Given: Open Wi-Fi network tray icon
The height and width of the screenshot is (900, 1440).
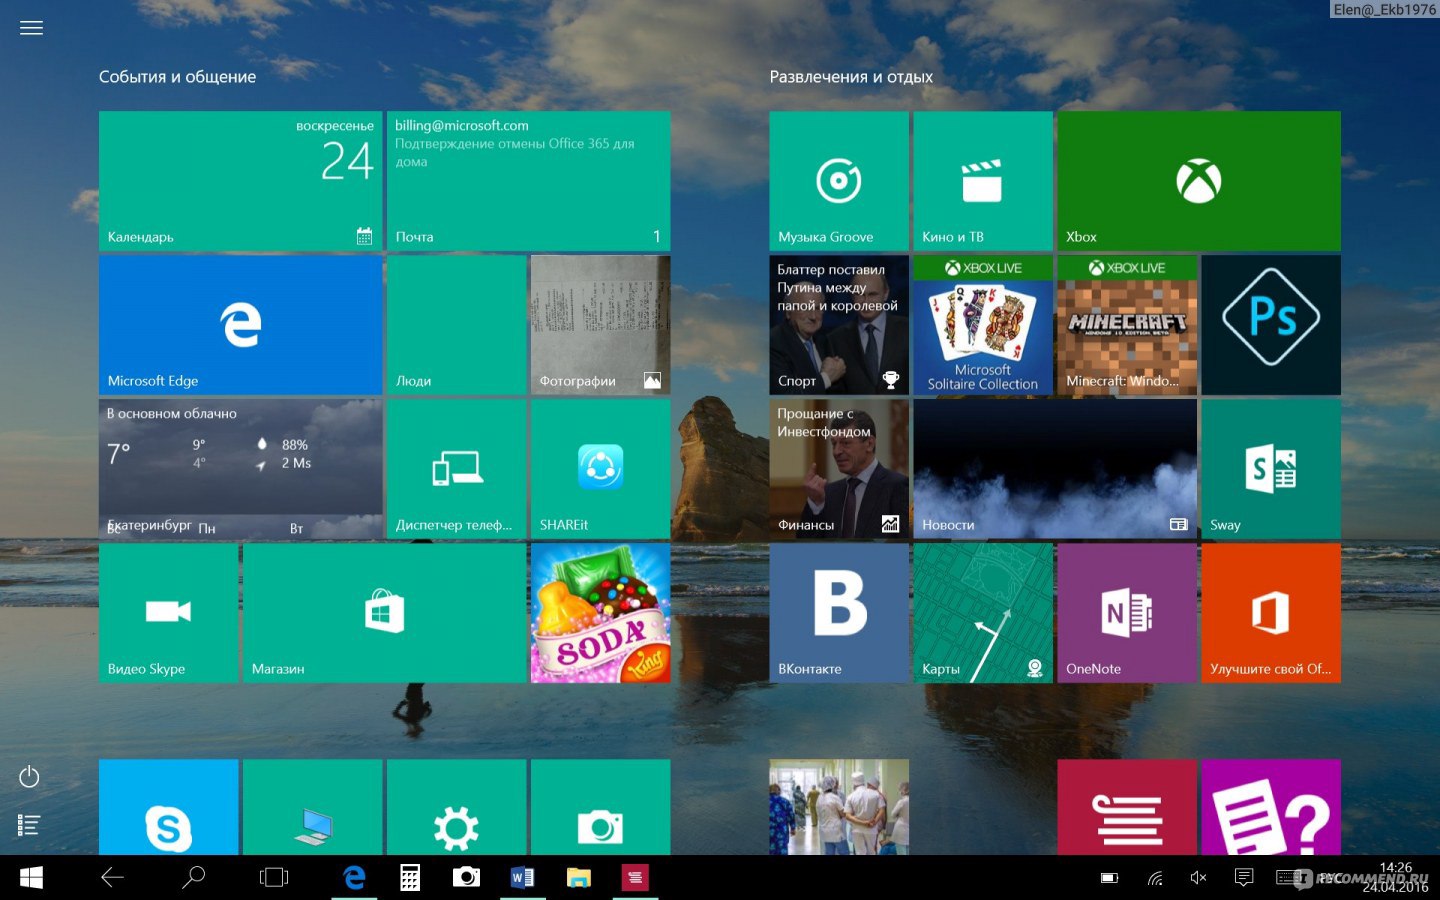Looking at the screenshot, I should (x=1155, y=878).
